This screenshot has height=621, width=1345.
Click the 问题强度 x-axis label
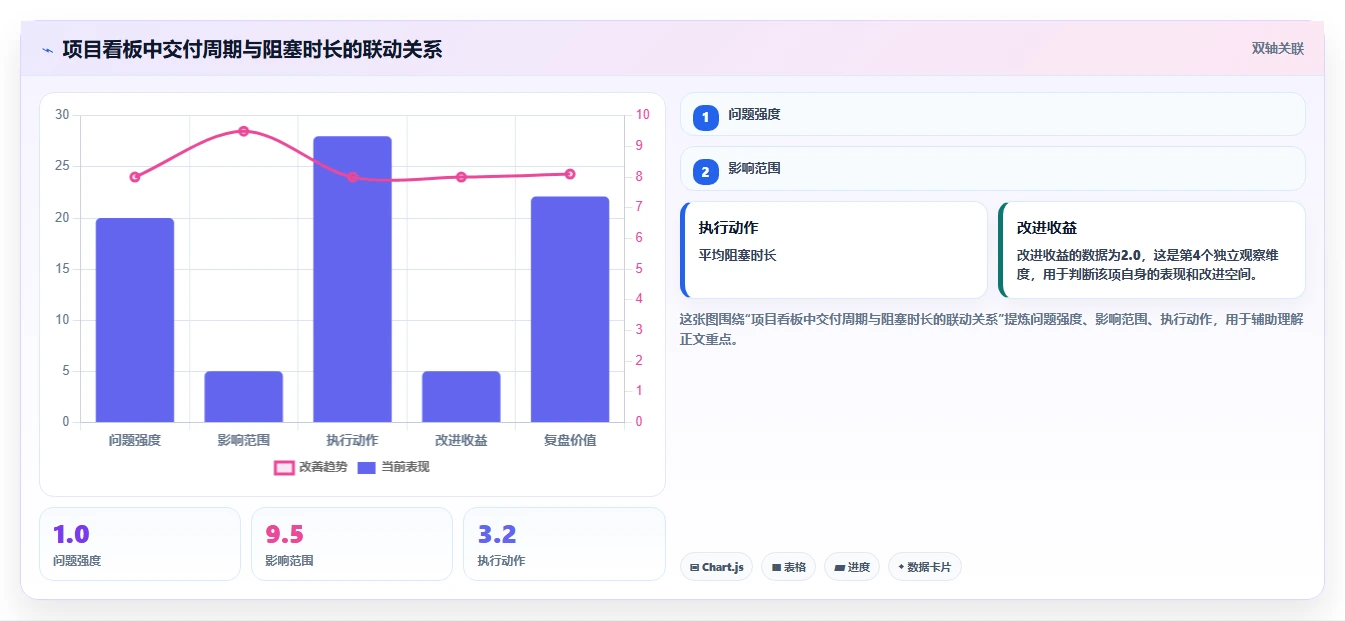point(135,440)
